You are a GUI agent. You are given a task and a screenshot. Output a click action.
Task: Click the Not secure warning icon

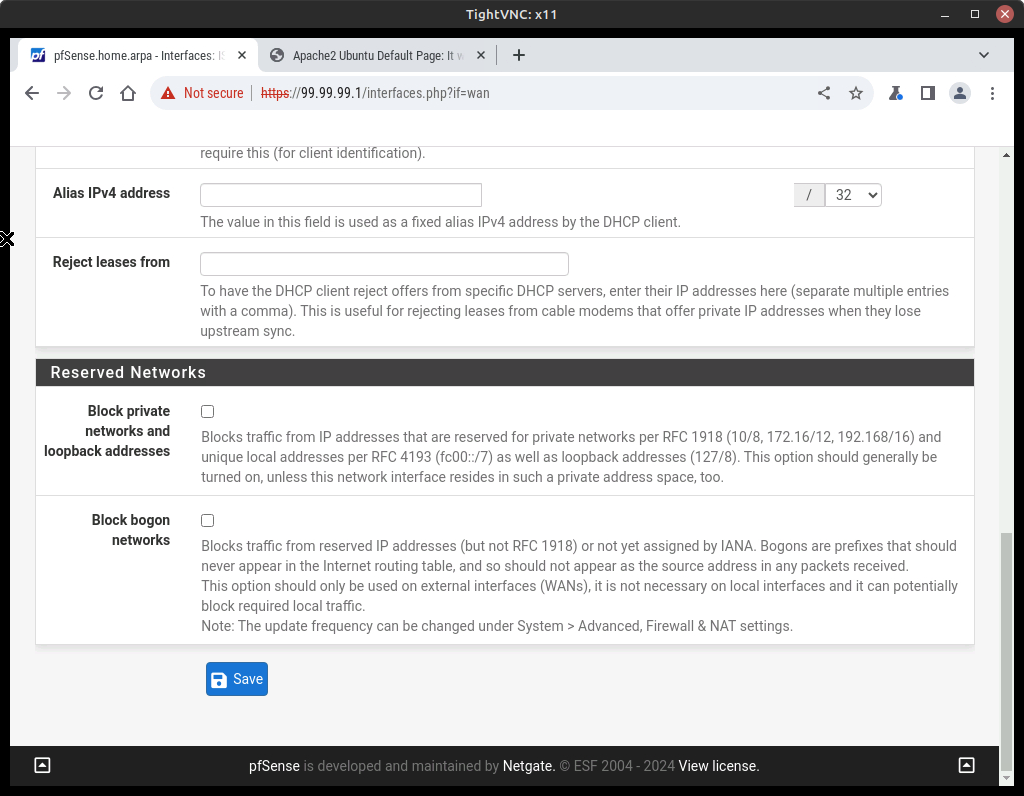tap(168, 93)
